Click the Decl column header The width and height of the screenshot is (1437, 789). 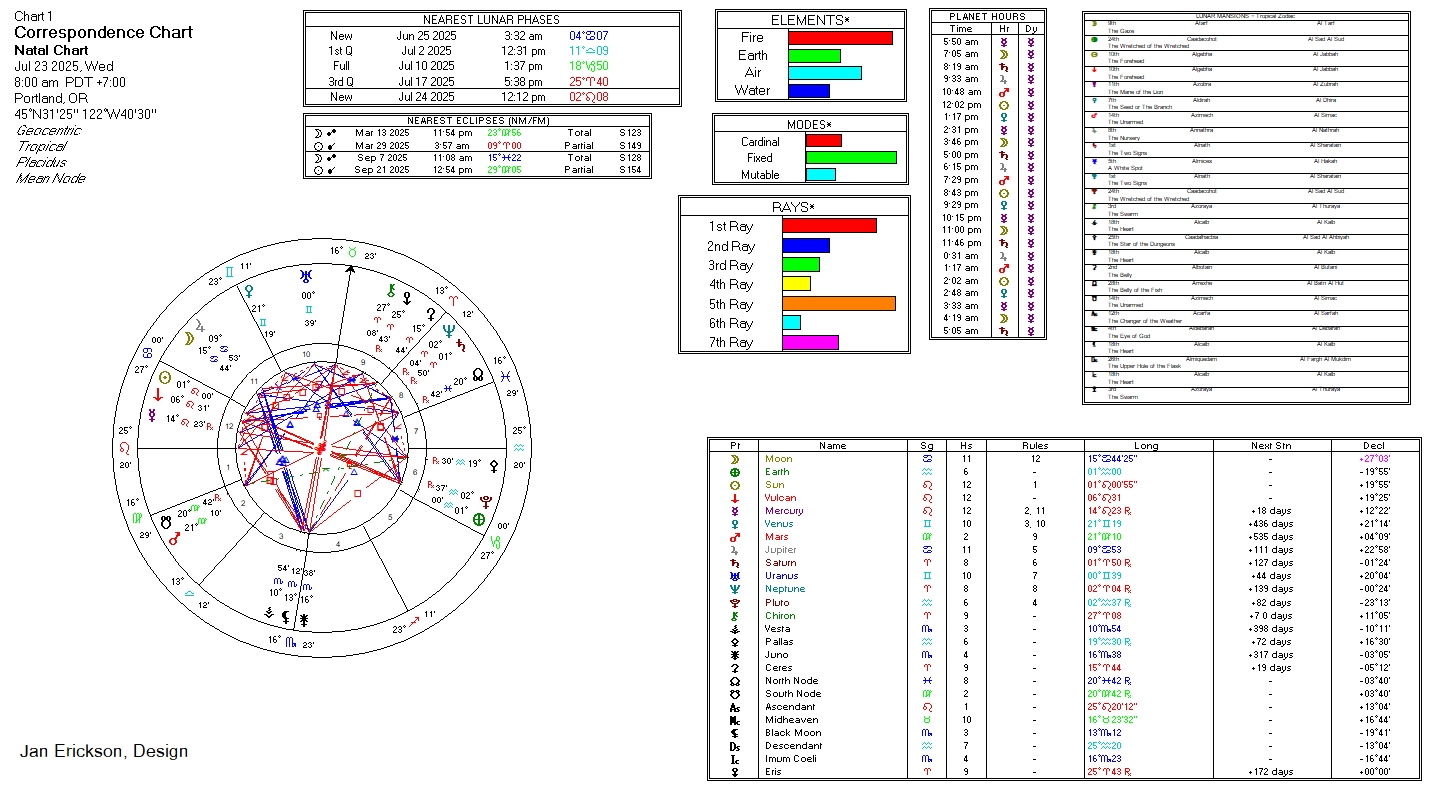tap(1373, 446)
